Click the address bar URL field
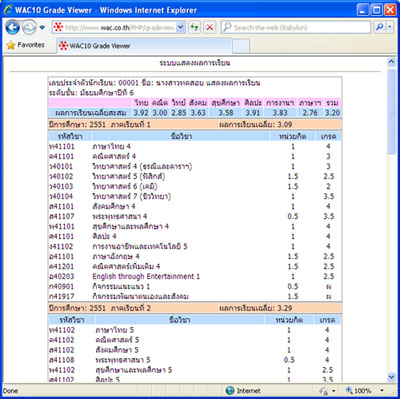Screen dimensions: 400x399 [119, 28]
